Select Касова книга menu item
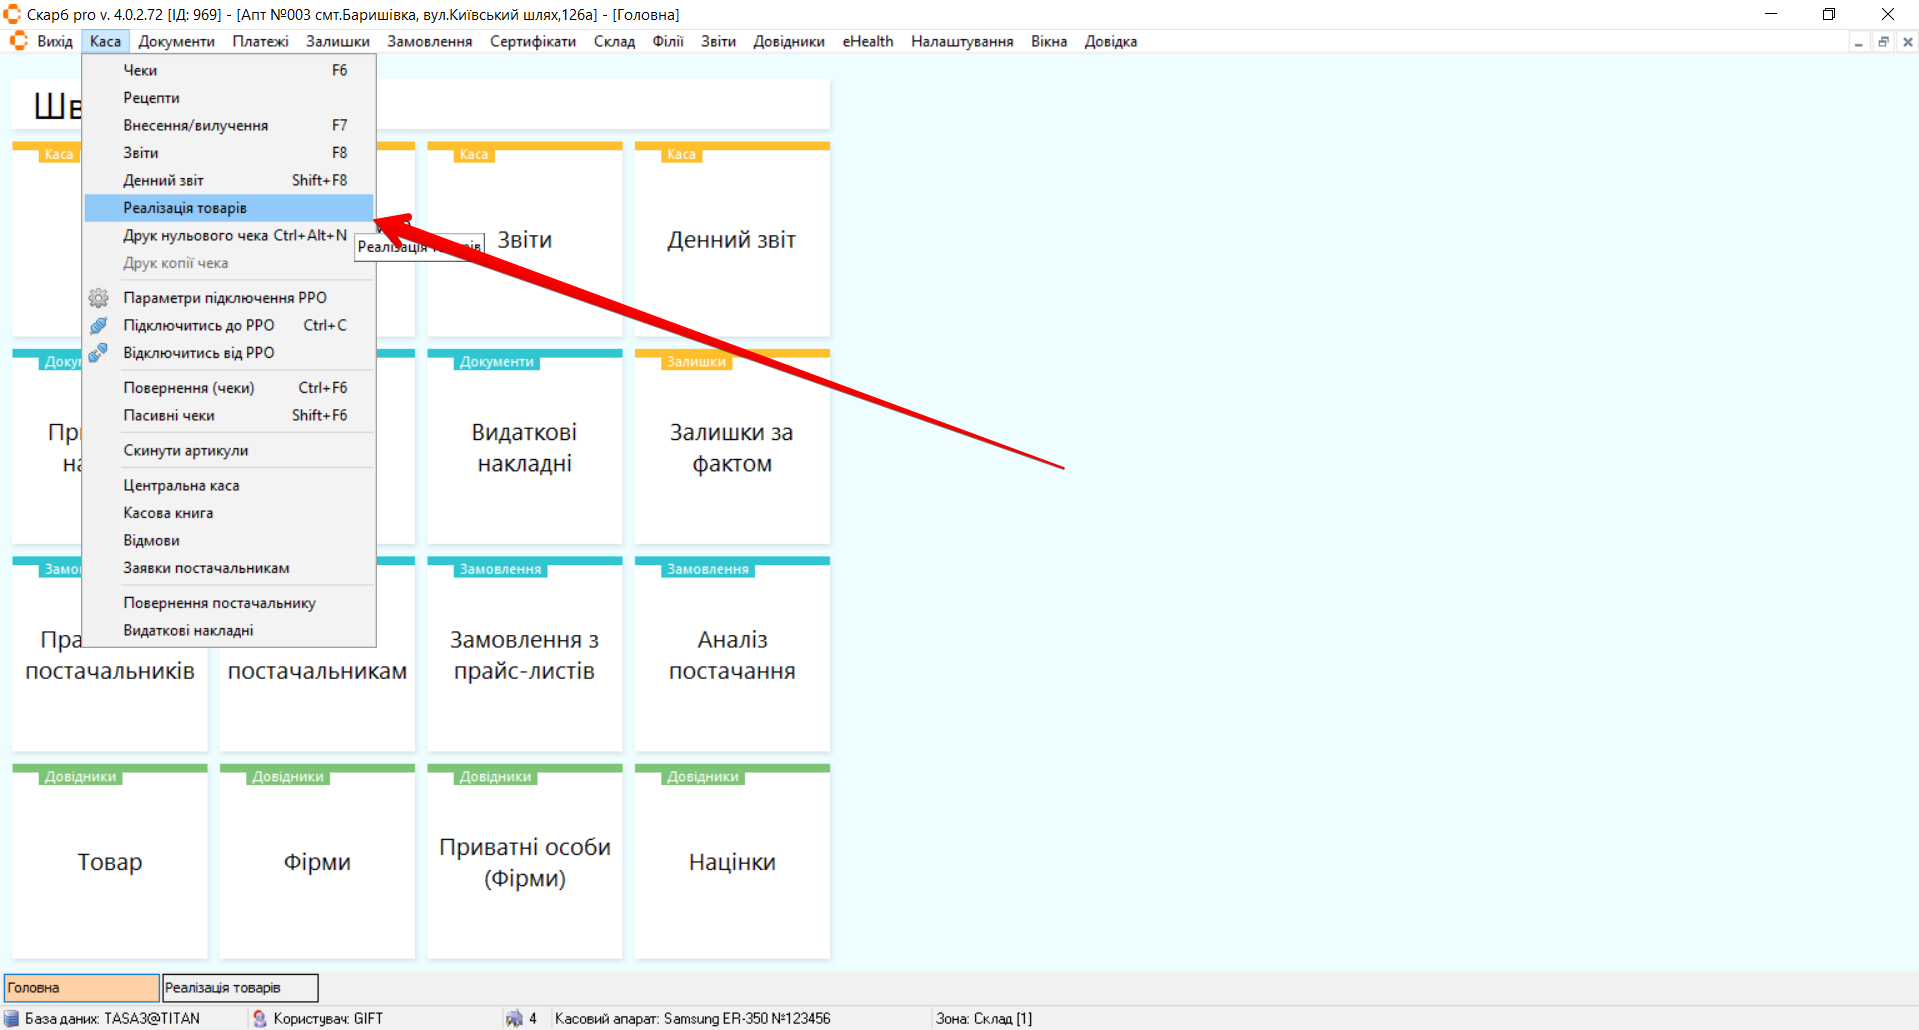 click(168, 513)
